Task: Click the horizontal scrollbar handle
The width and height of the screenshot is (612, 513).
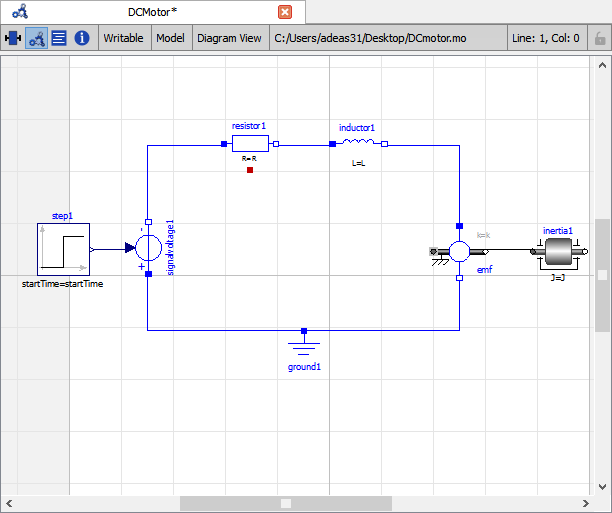Action: pos(286,503)
